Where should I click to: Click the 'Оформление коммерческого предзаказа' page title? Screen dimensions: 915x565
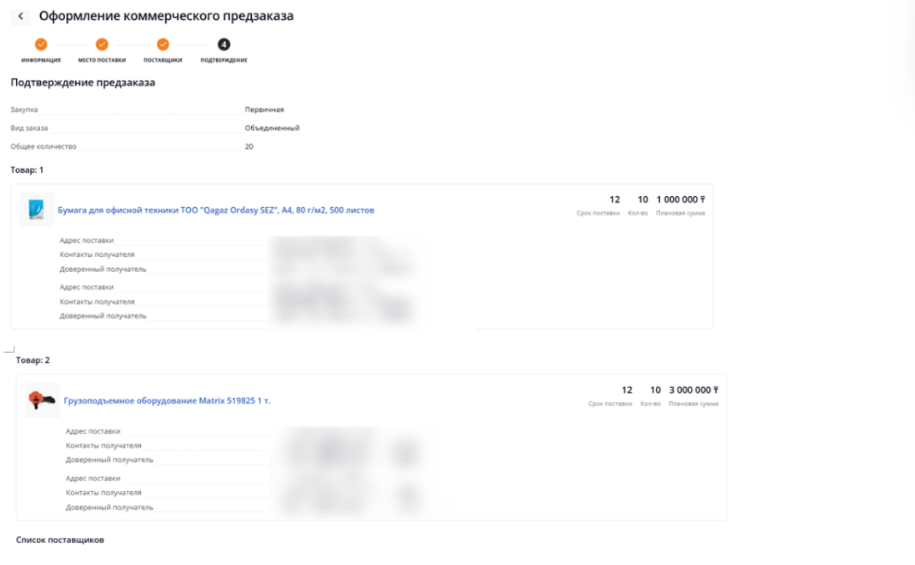[x=166, y=17]
